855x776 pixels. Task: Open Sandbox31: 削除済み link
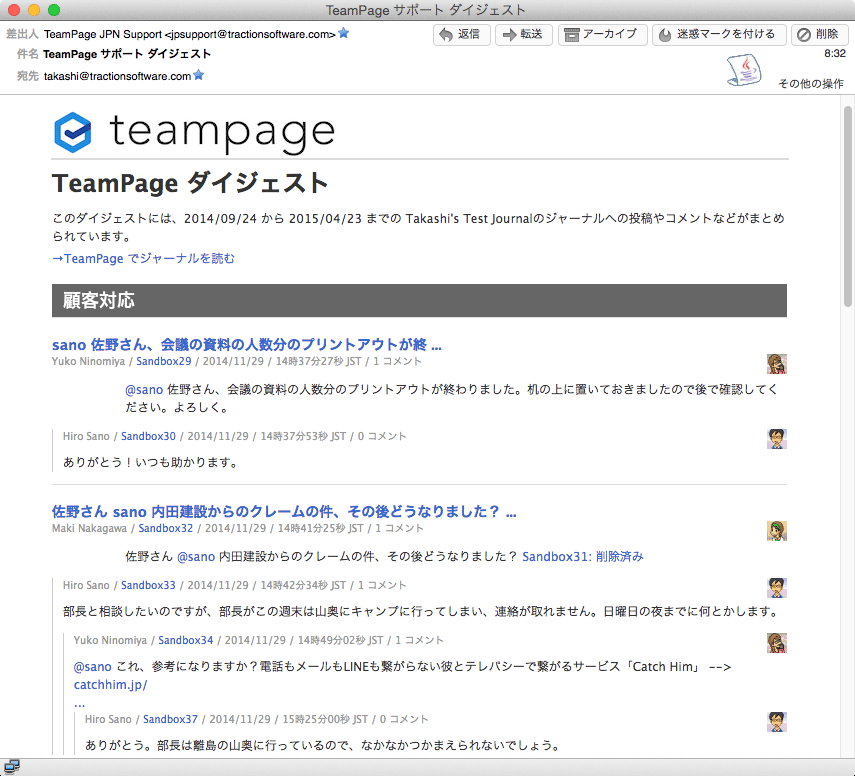(583, 556)
